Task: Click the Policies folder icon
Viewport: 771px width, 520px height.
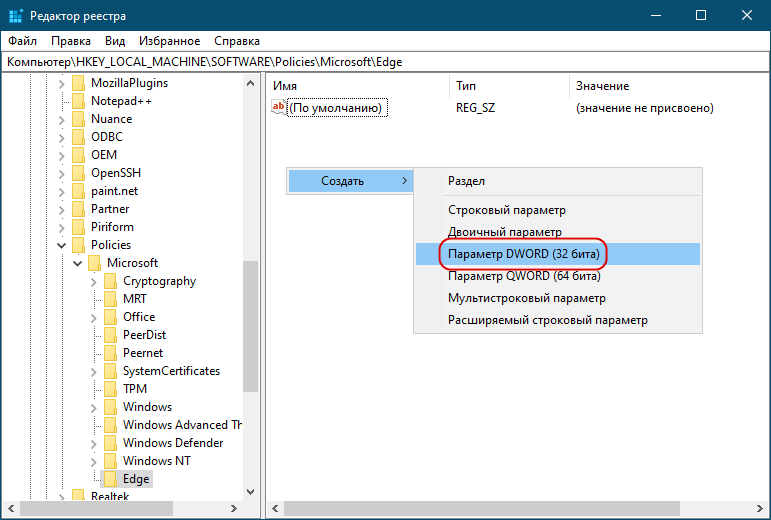Action: tap(79, 245)
